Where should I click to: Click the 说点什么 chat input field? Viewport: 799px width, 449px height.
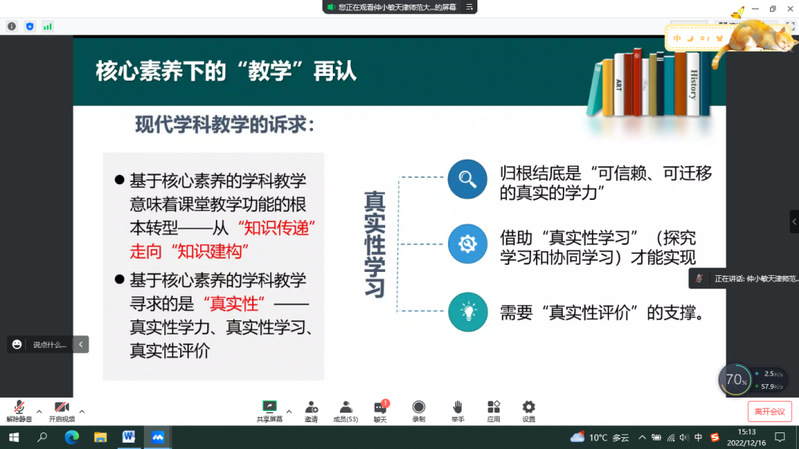click(50, 344)
